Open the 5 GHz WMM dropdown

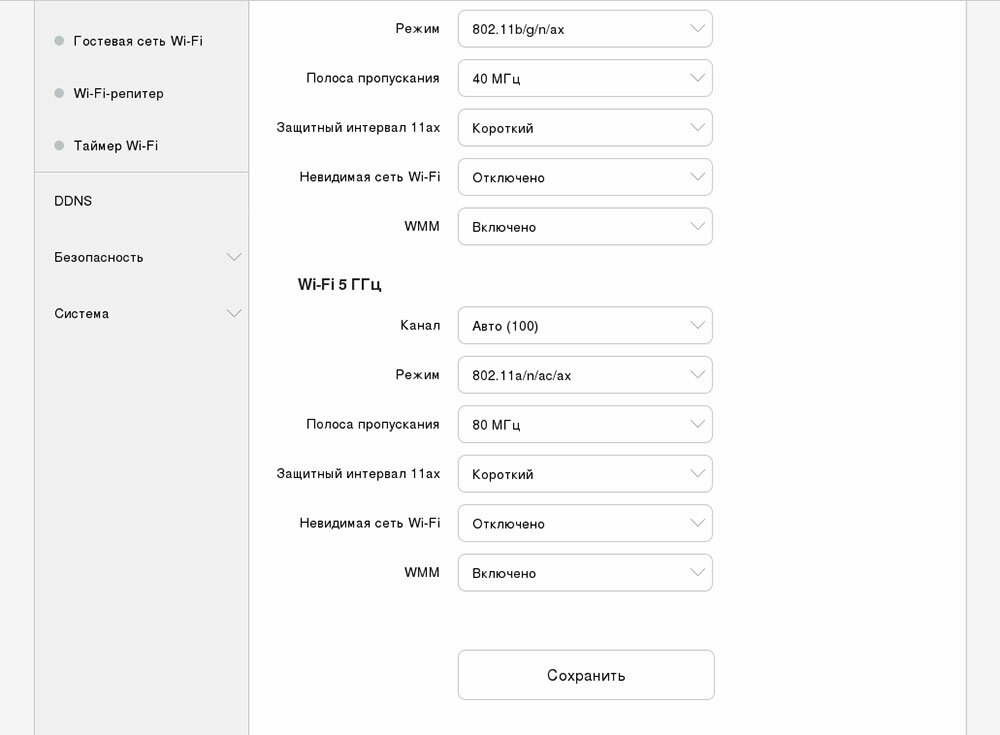click(x=585, y=573)
